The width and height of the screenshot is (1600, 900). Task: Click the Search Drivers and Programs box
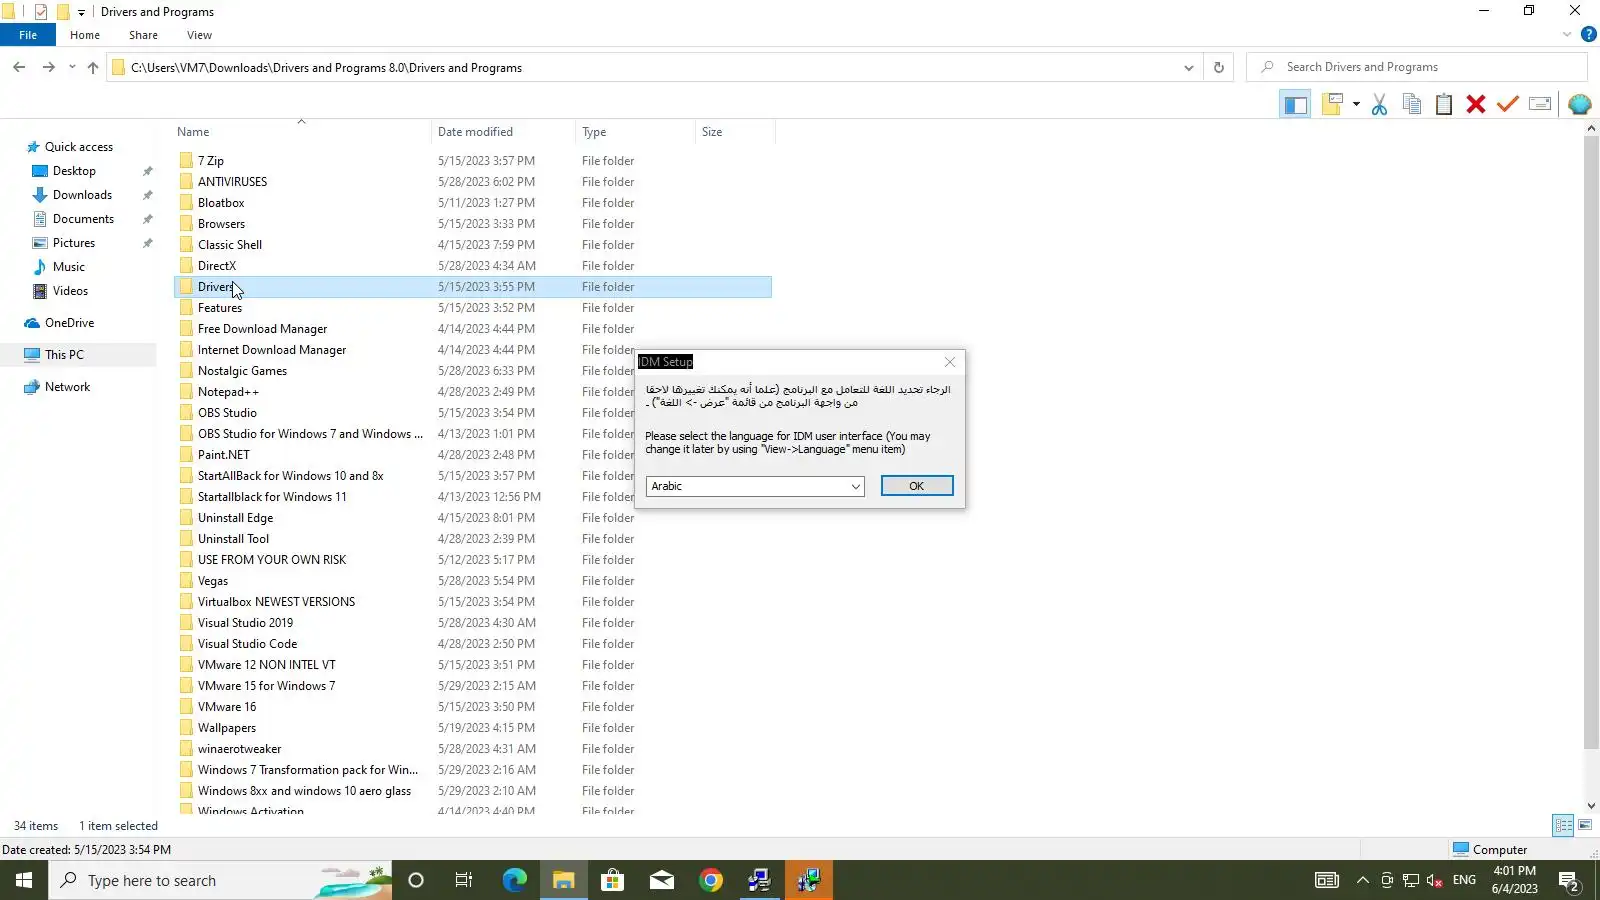pyautogui.click(x=1417, y=67)
